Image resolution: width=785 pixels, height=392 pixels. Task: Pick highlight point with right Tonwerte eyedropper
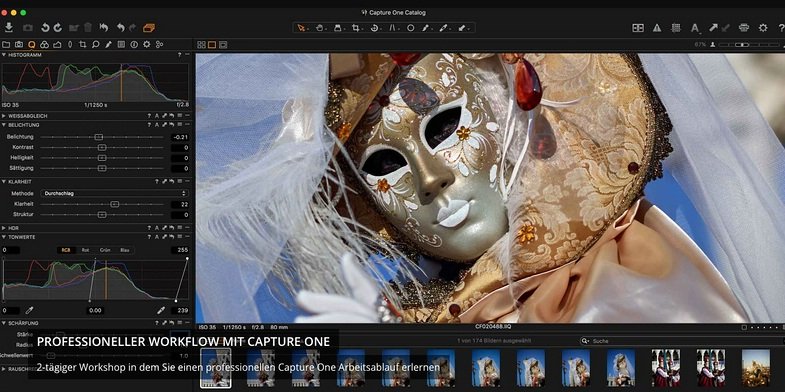[x=161, y=310]
